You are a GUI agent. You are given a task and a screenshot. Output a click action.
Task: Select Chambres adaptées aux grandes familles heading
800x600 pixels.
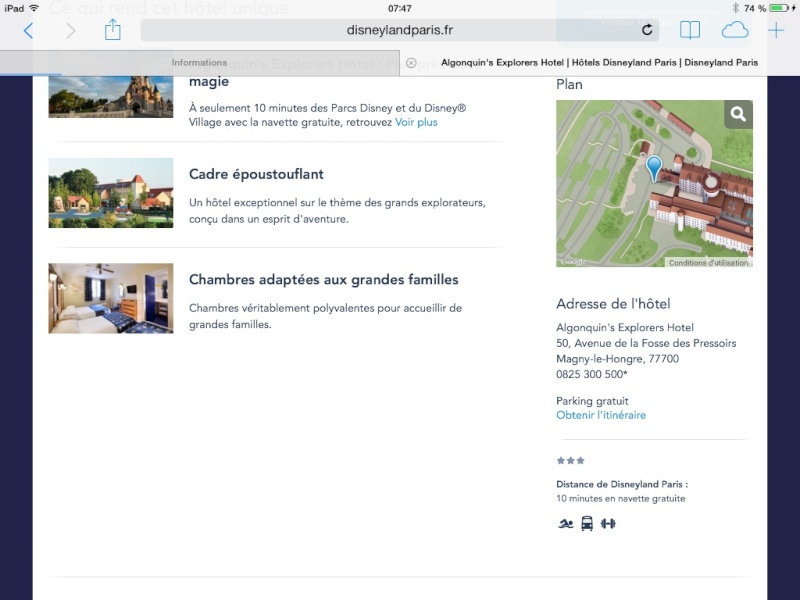coord(323,280)
